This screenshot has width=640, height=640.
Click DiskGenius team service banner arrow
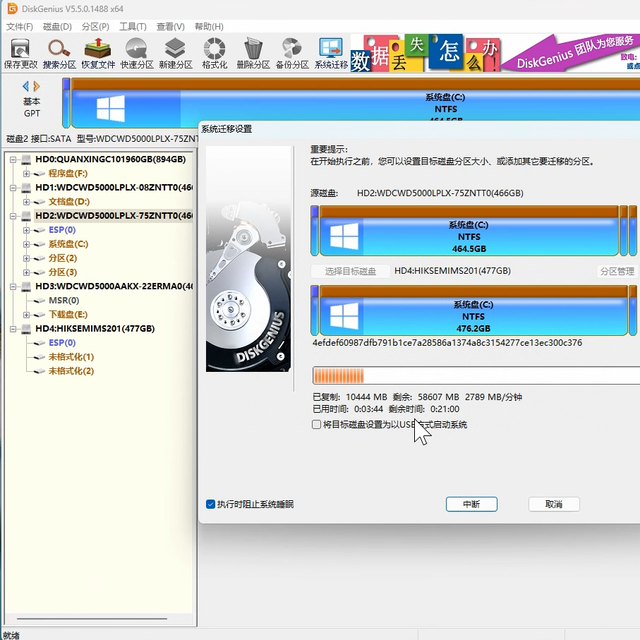(x=570, y=53)
